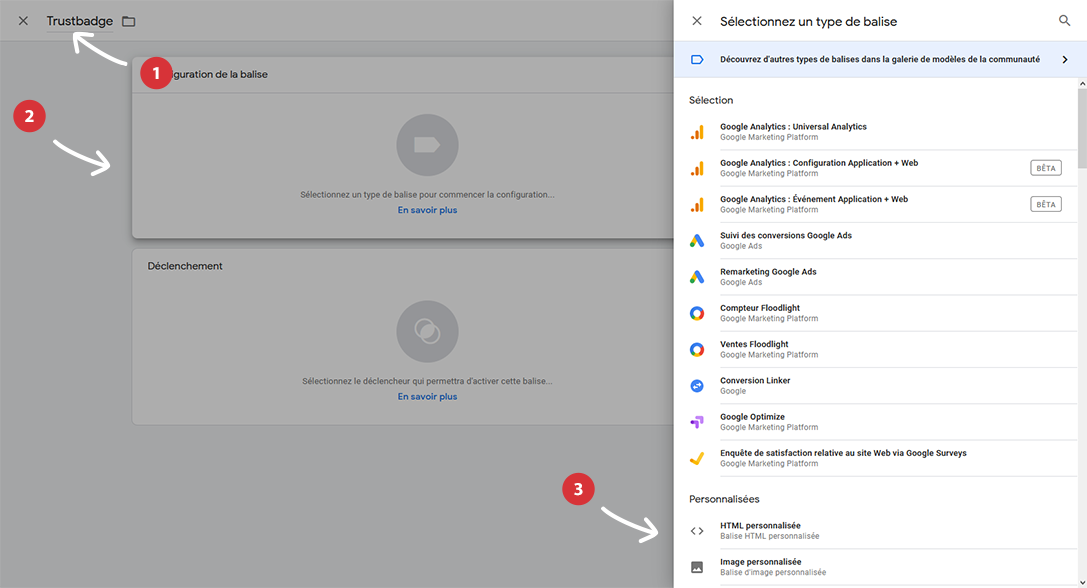Edit the Trustbadge tag name field
The height and width of the screenshot is (588, 1087).
(80, 21)
